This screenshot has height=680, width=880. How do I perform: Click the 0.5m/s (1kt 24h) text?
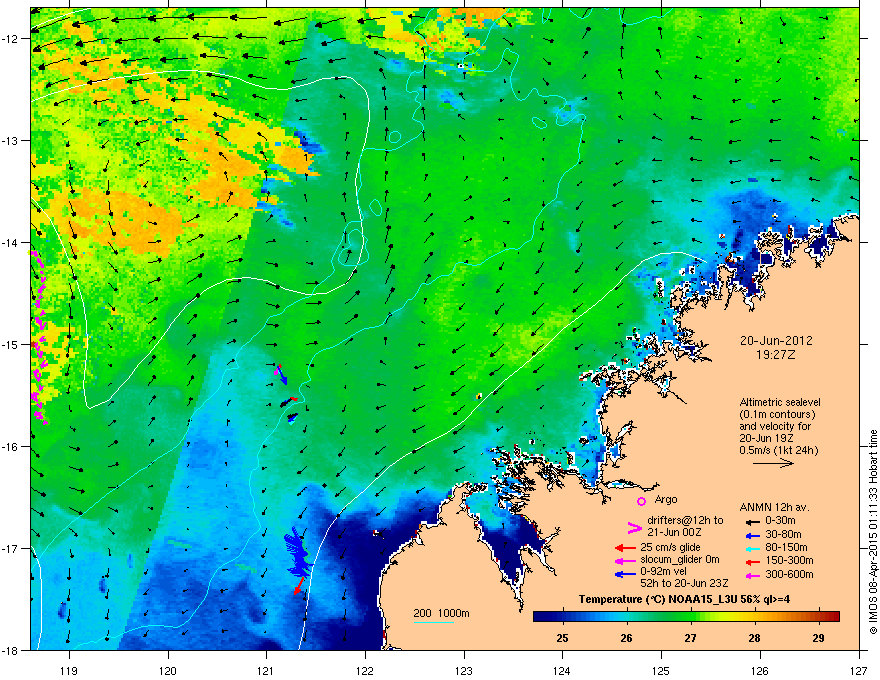point(778,450)
